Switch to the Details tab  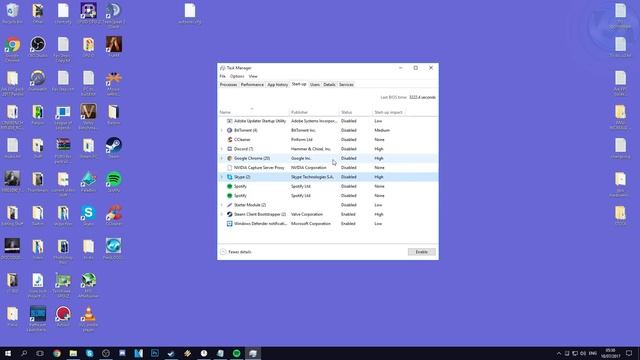coord(329,84)
